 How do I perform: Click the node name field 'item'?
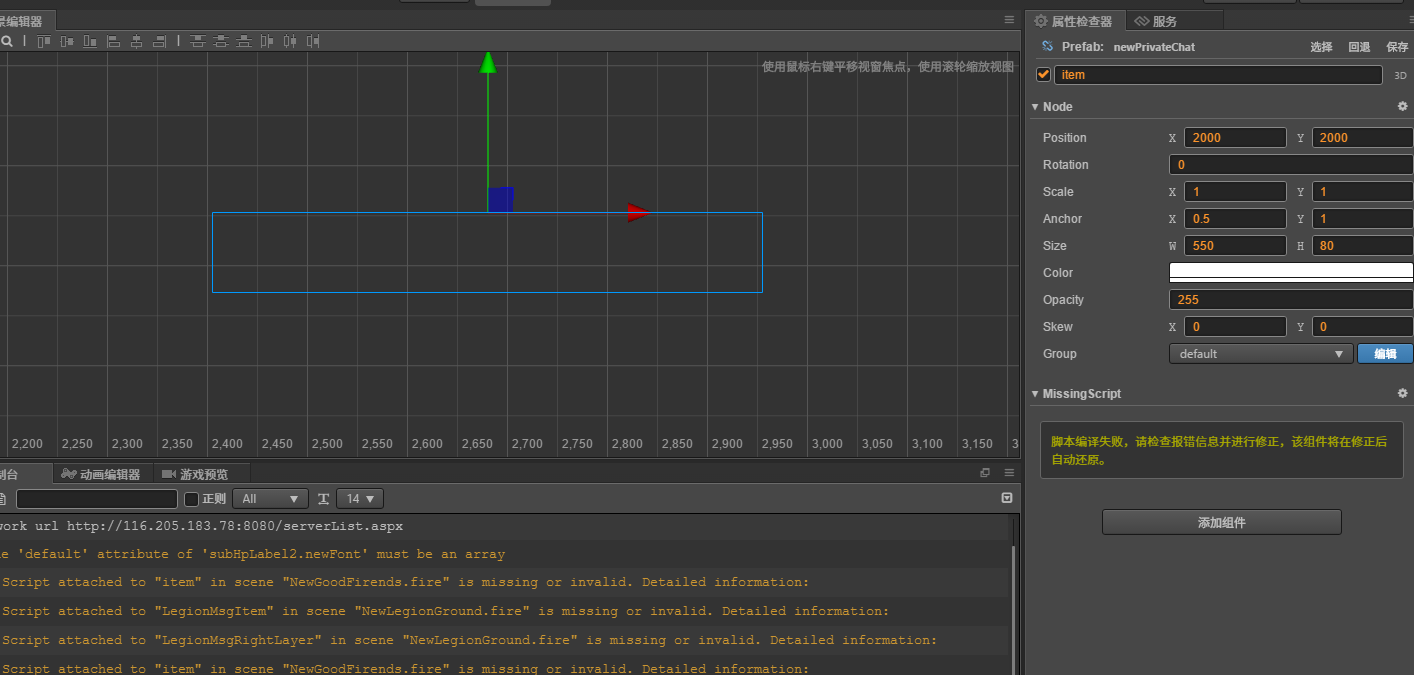click(x=1218, y=75)
